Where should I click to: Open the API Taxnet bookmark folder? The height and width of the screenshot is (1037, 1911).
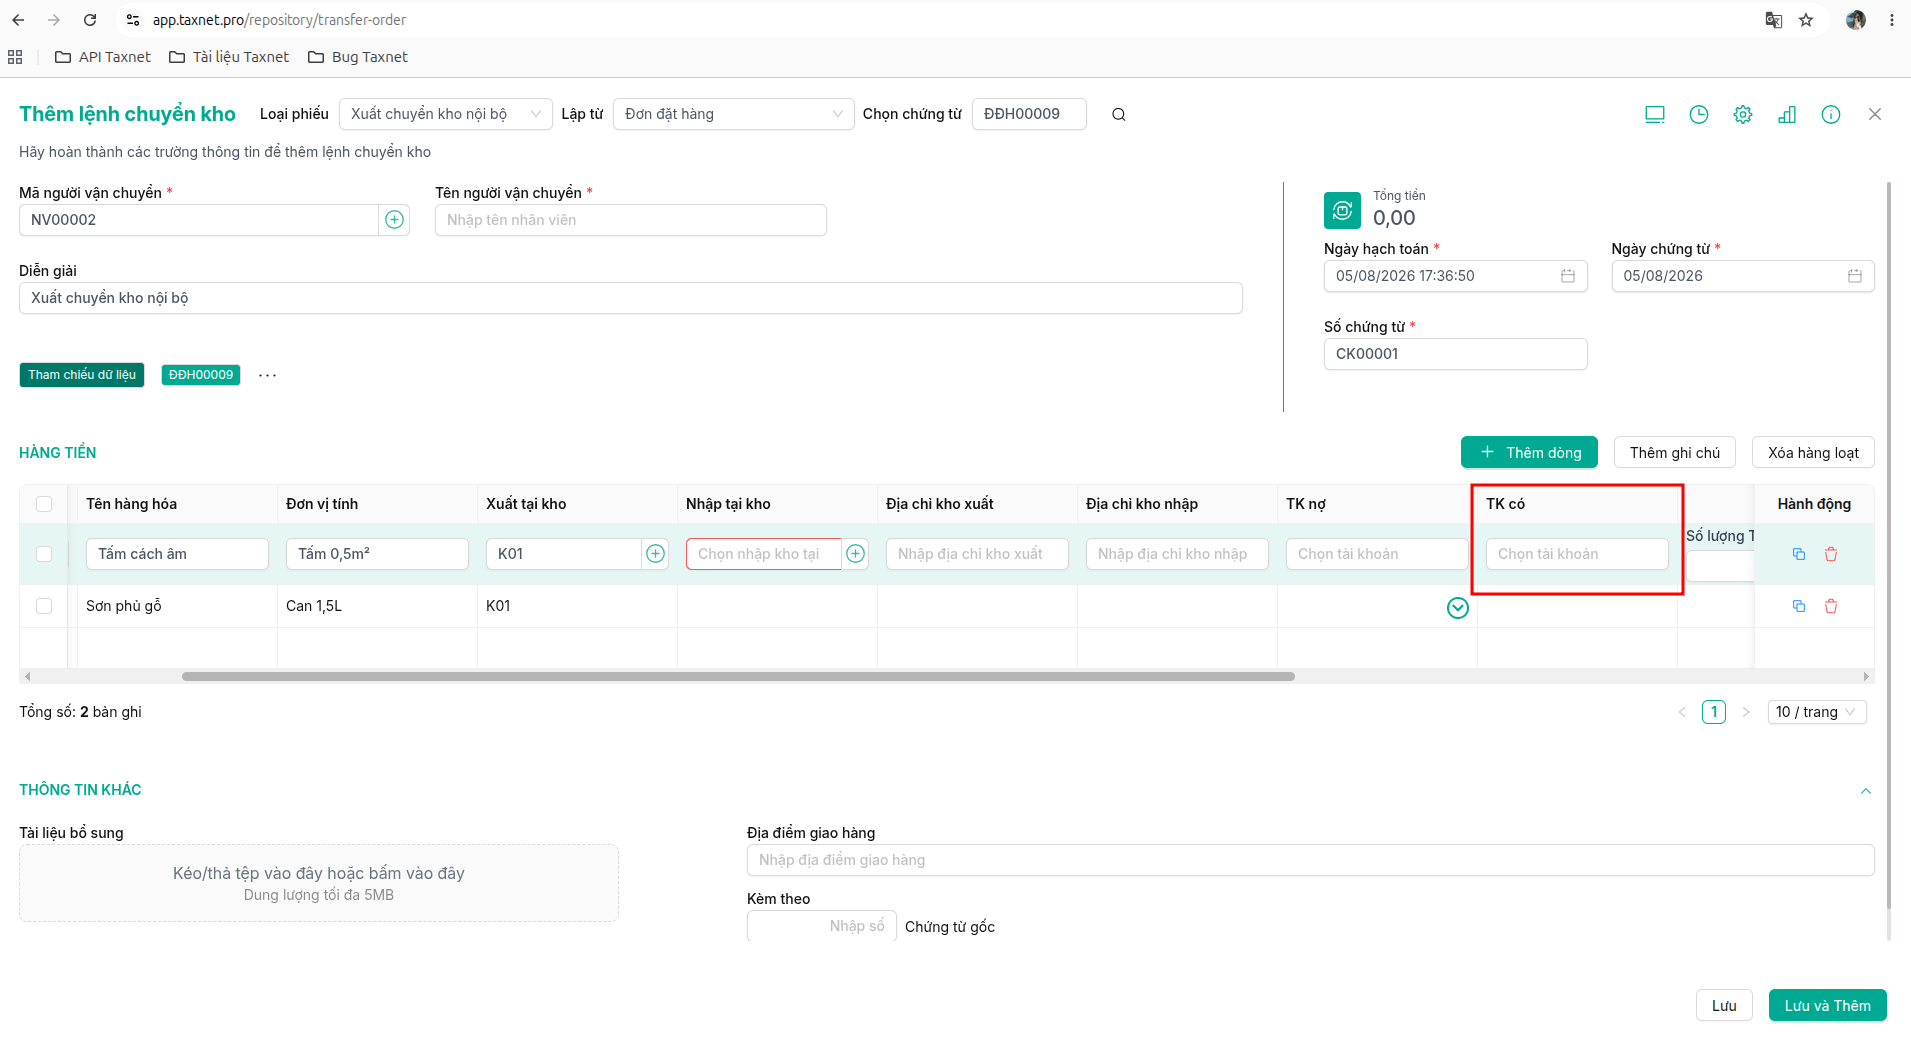(103, 57)
